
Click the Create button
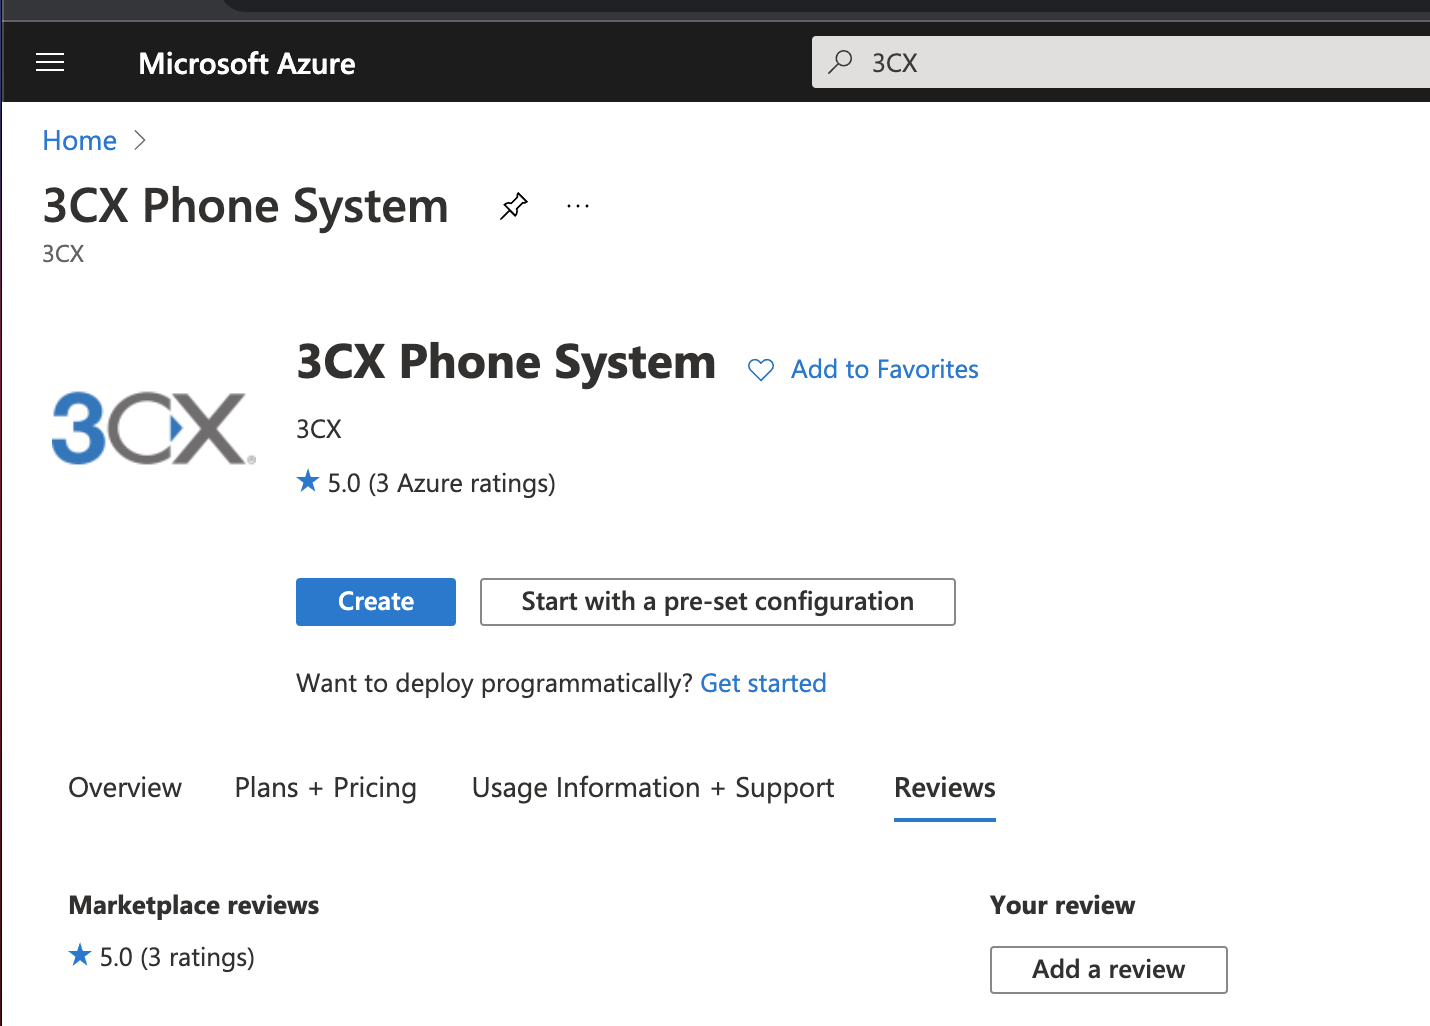pos(376,602)
